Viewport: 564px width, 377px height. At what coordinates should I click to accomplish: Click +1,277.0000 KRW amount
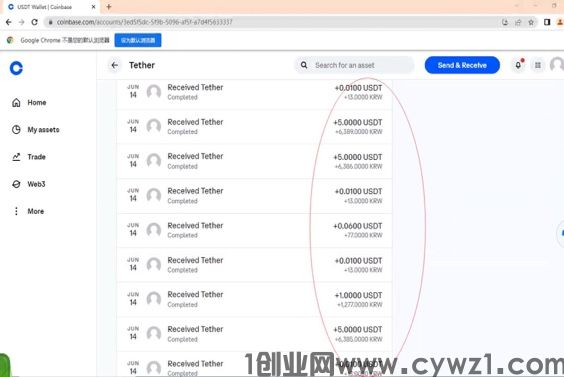359,305
